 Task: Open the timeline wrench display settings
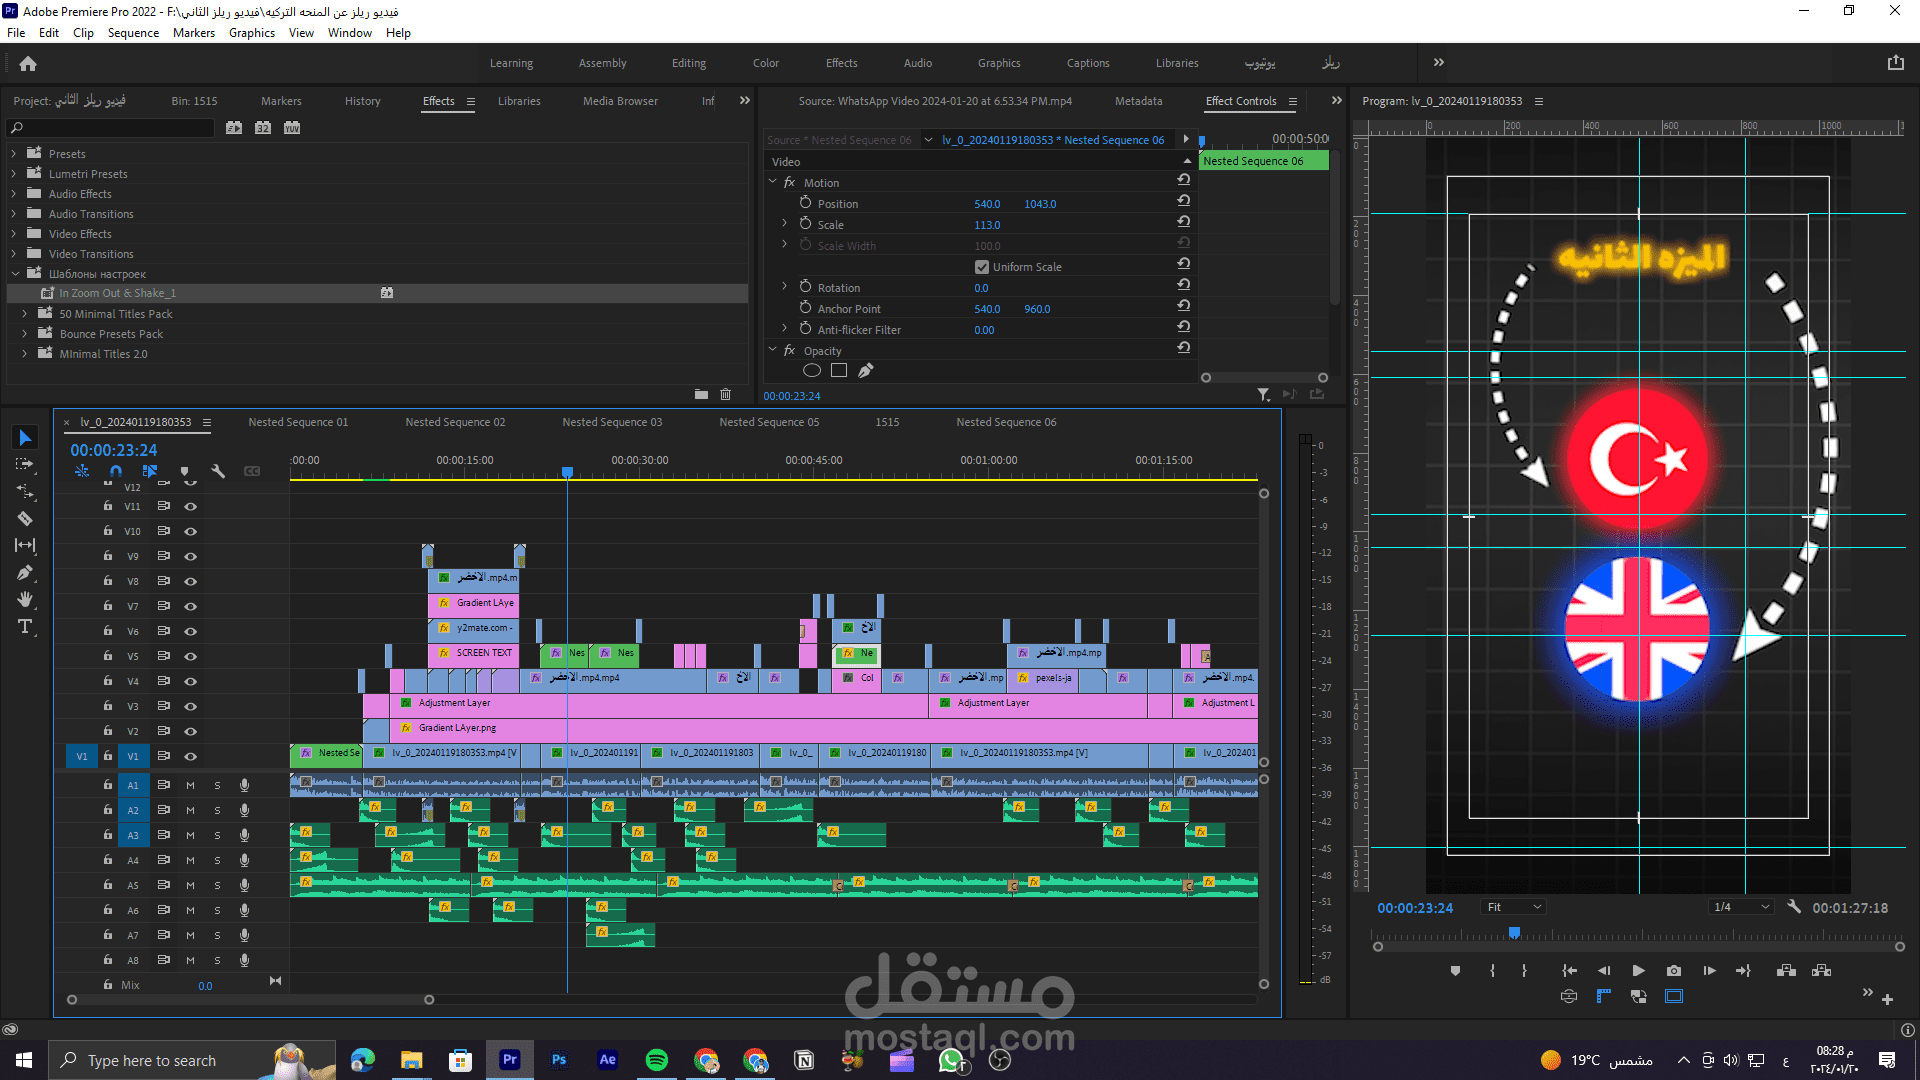[217, 471]
